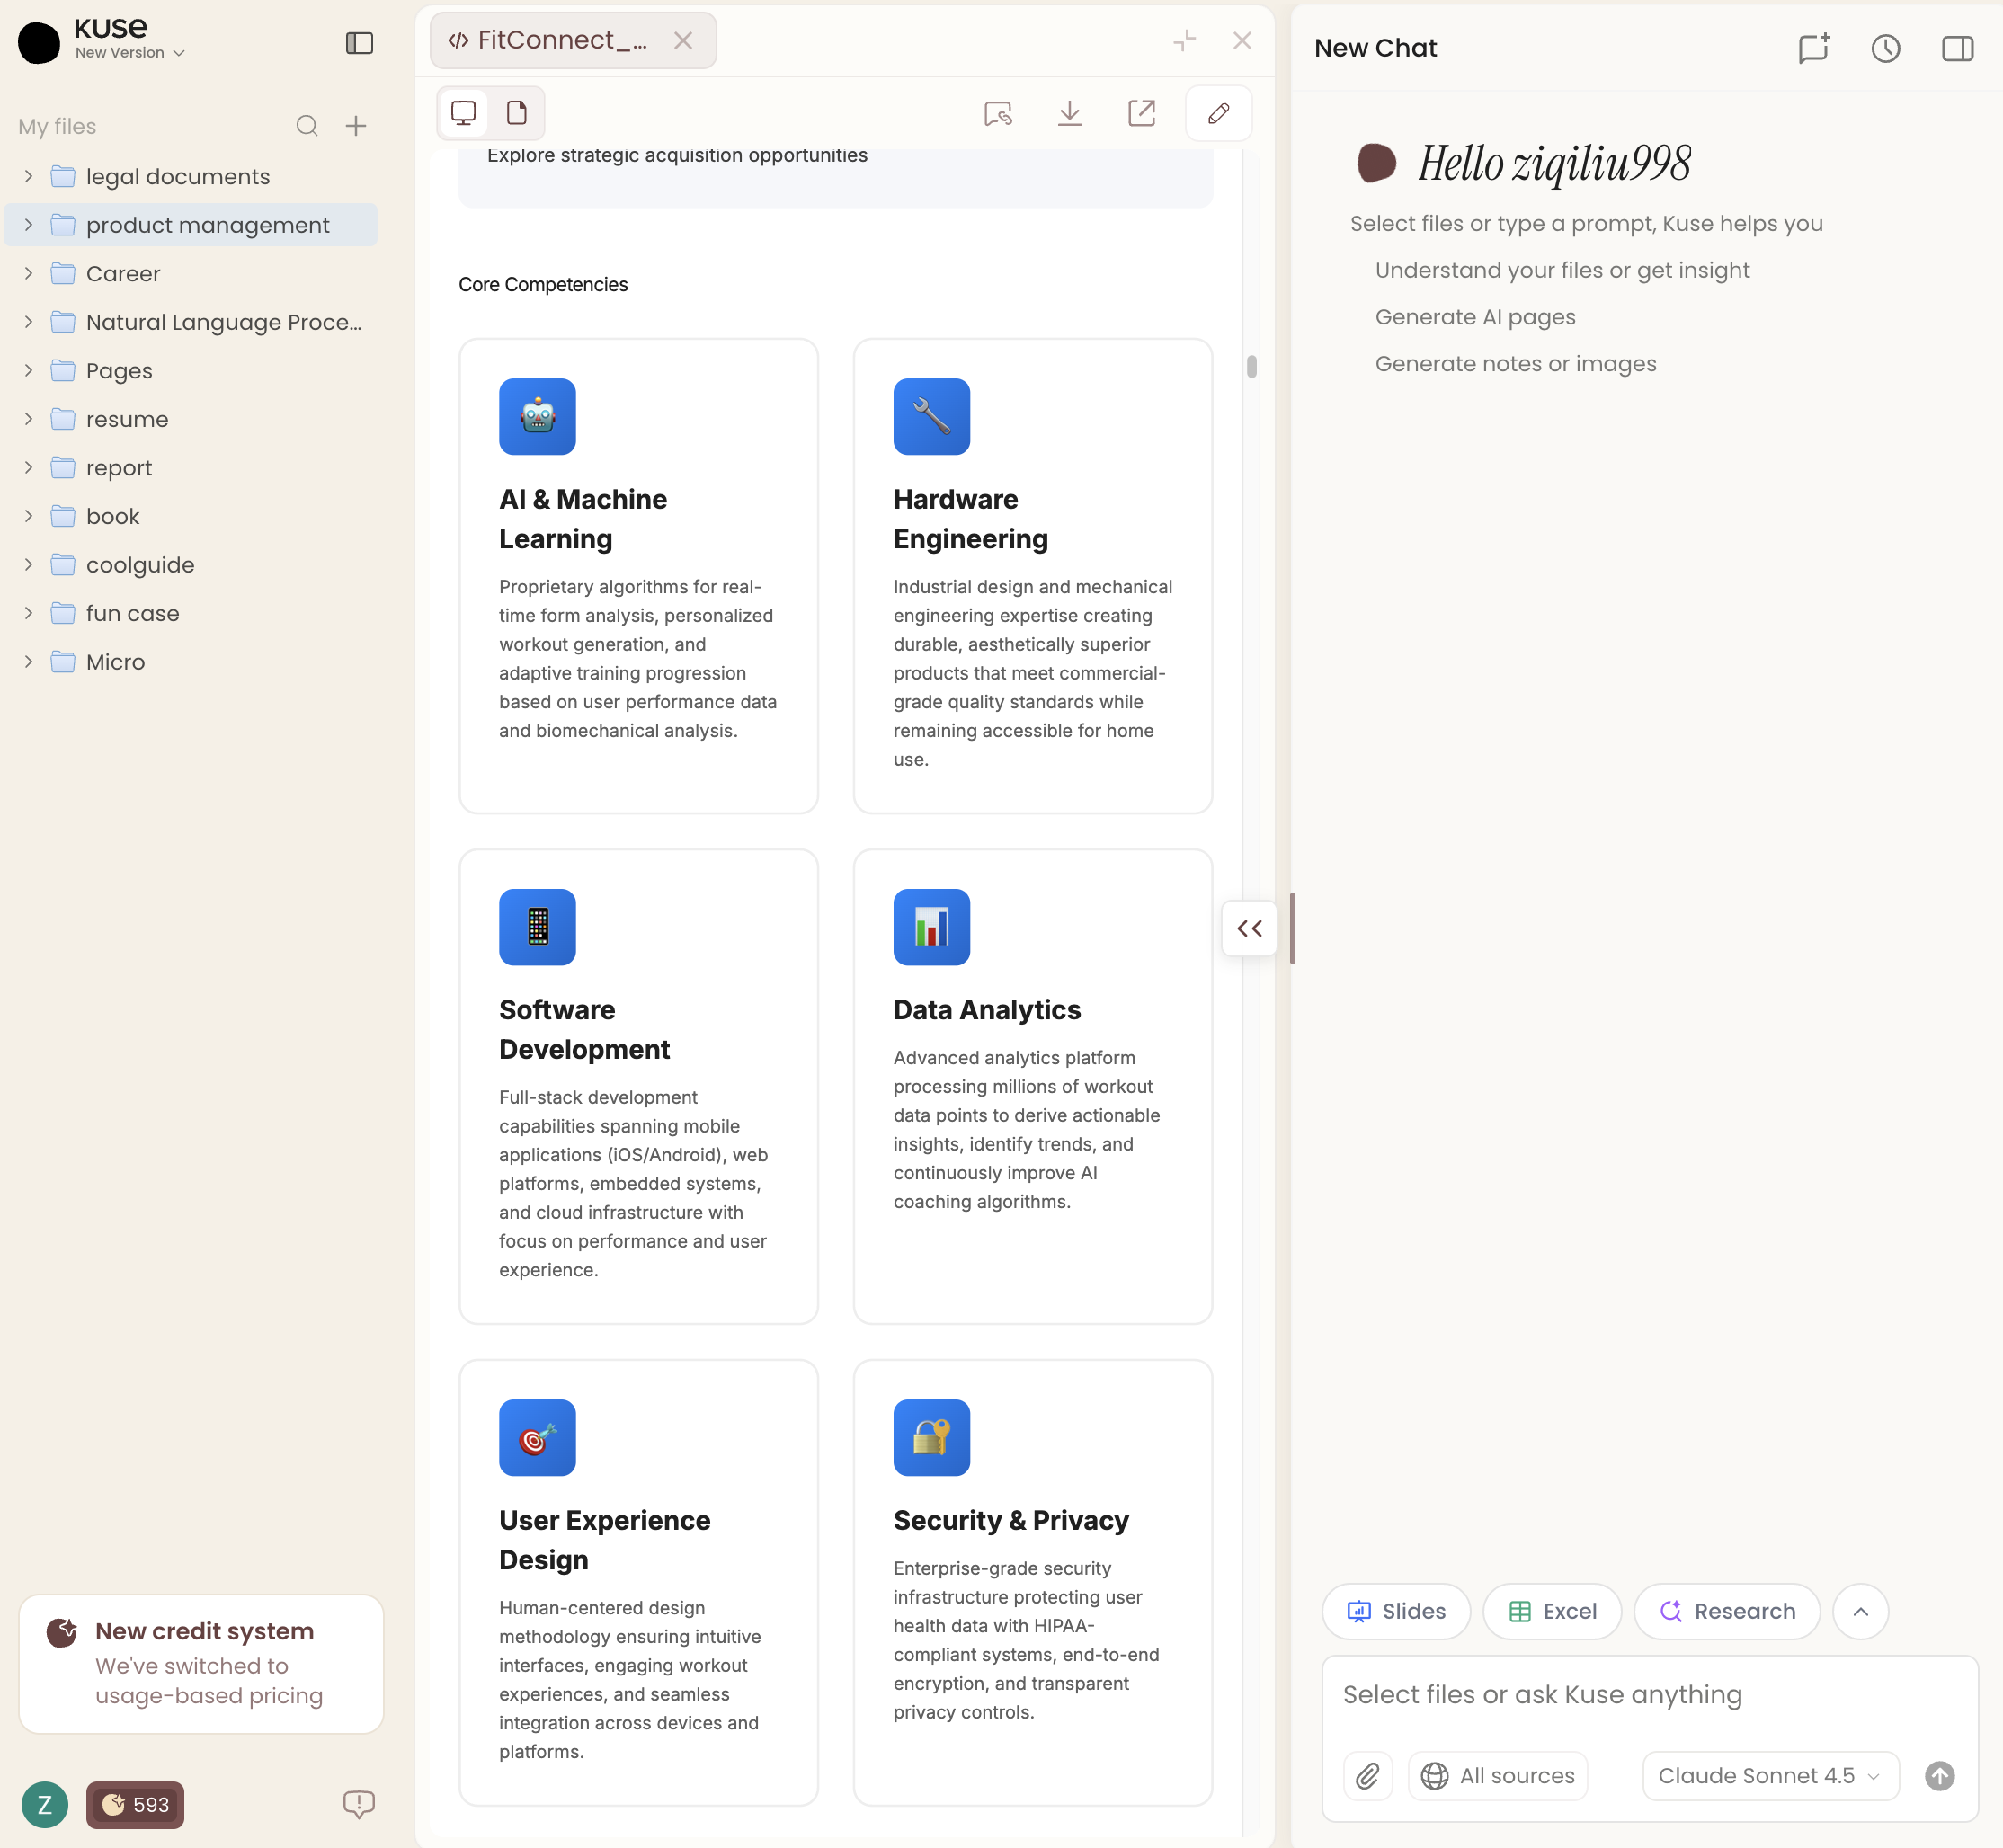Click the Research button

coord(1727,1611)
